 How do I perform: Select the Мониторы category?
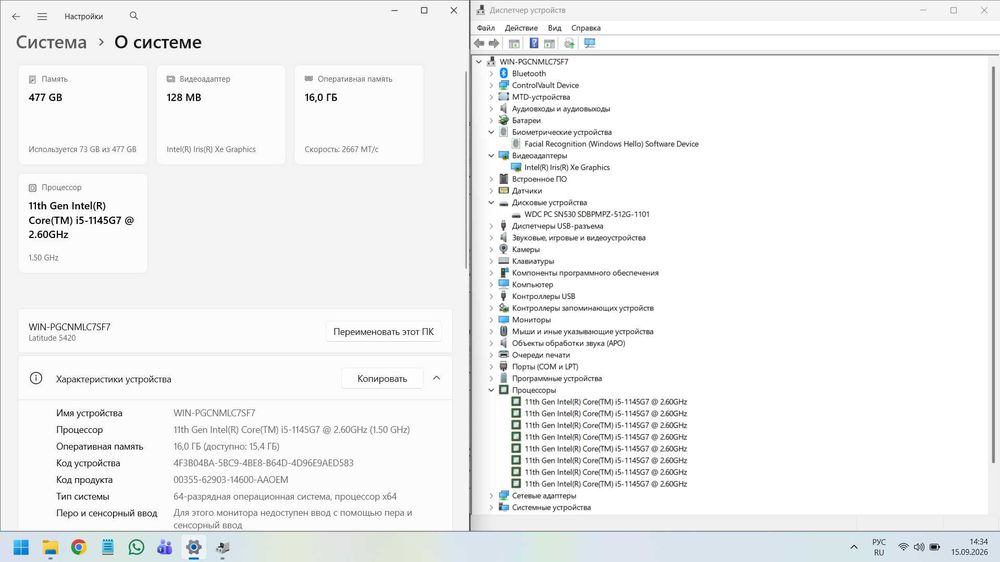point(531,320)
